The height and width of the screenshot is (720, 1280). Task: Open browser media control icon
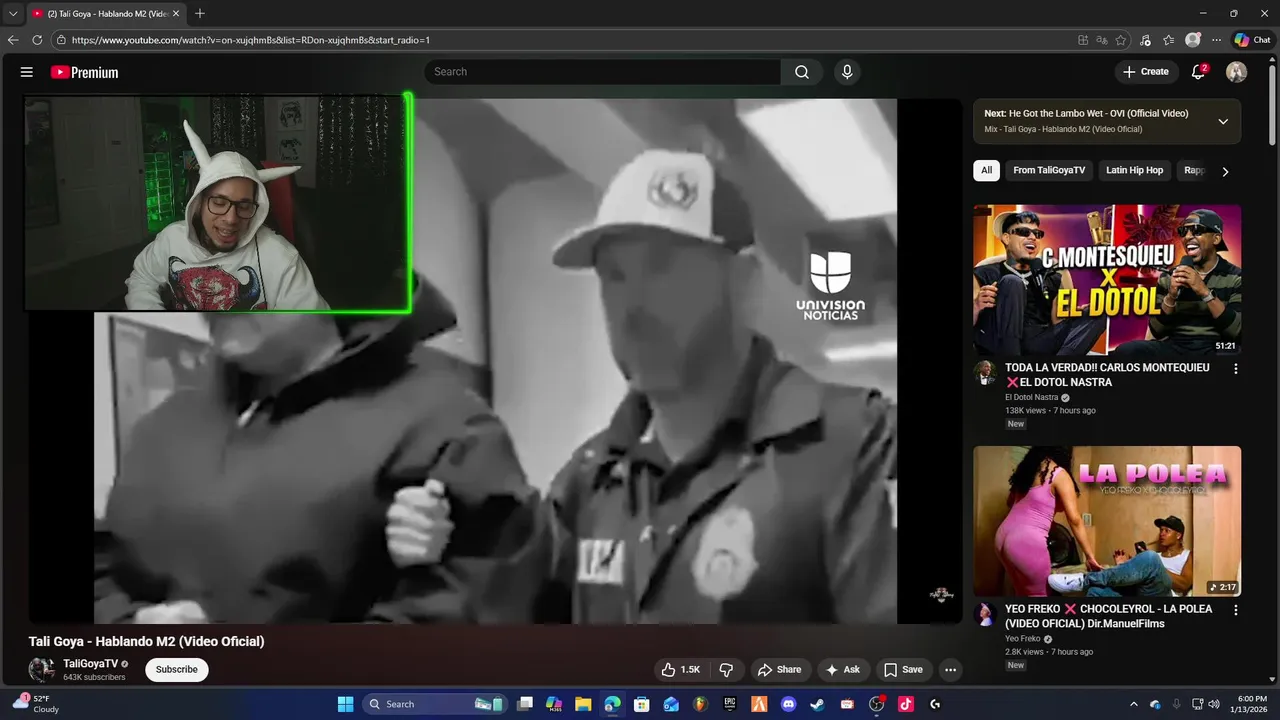(1145, 40)
